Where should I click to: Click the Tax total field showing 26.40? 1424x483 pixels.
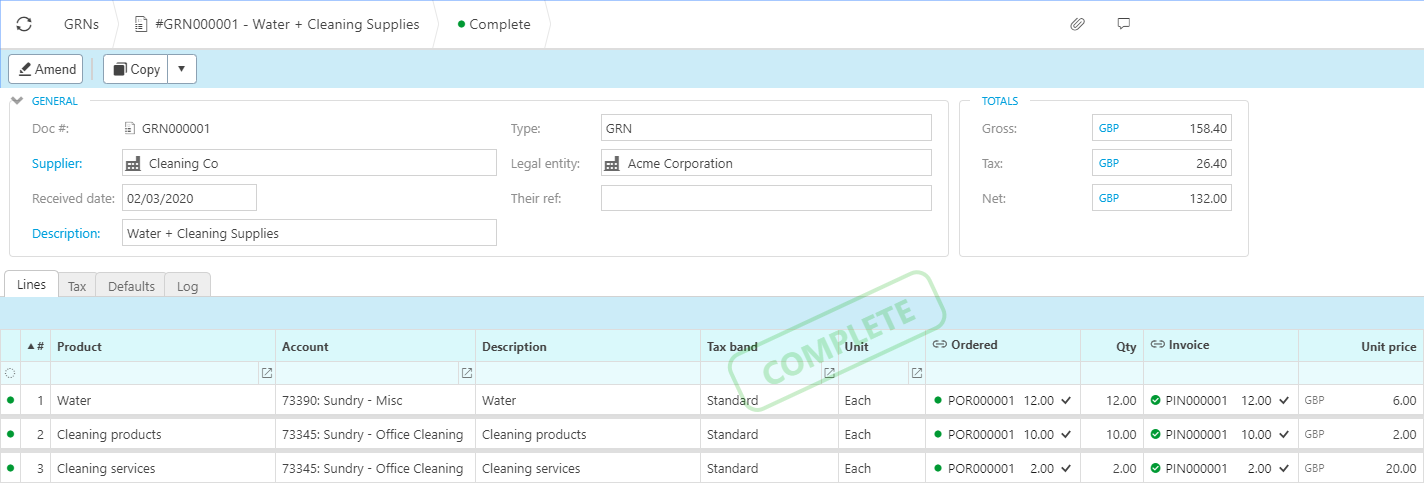click(1162, 163)
